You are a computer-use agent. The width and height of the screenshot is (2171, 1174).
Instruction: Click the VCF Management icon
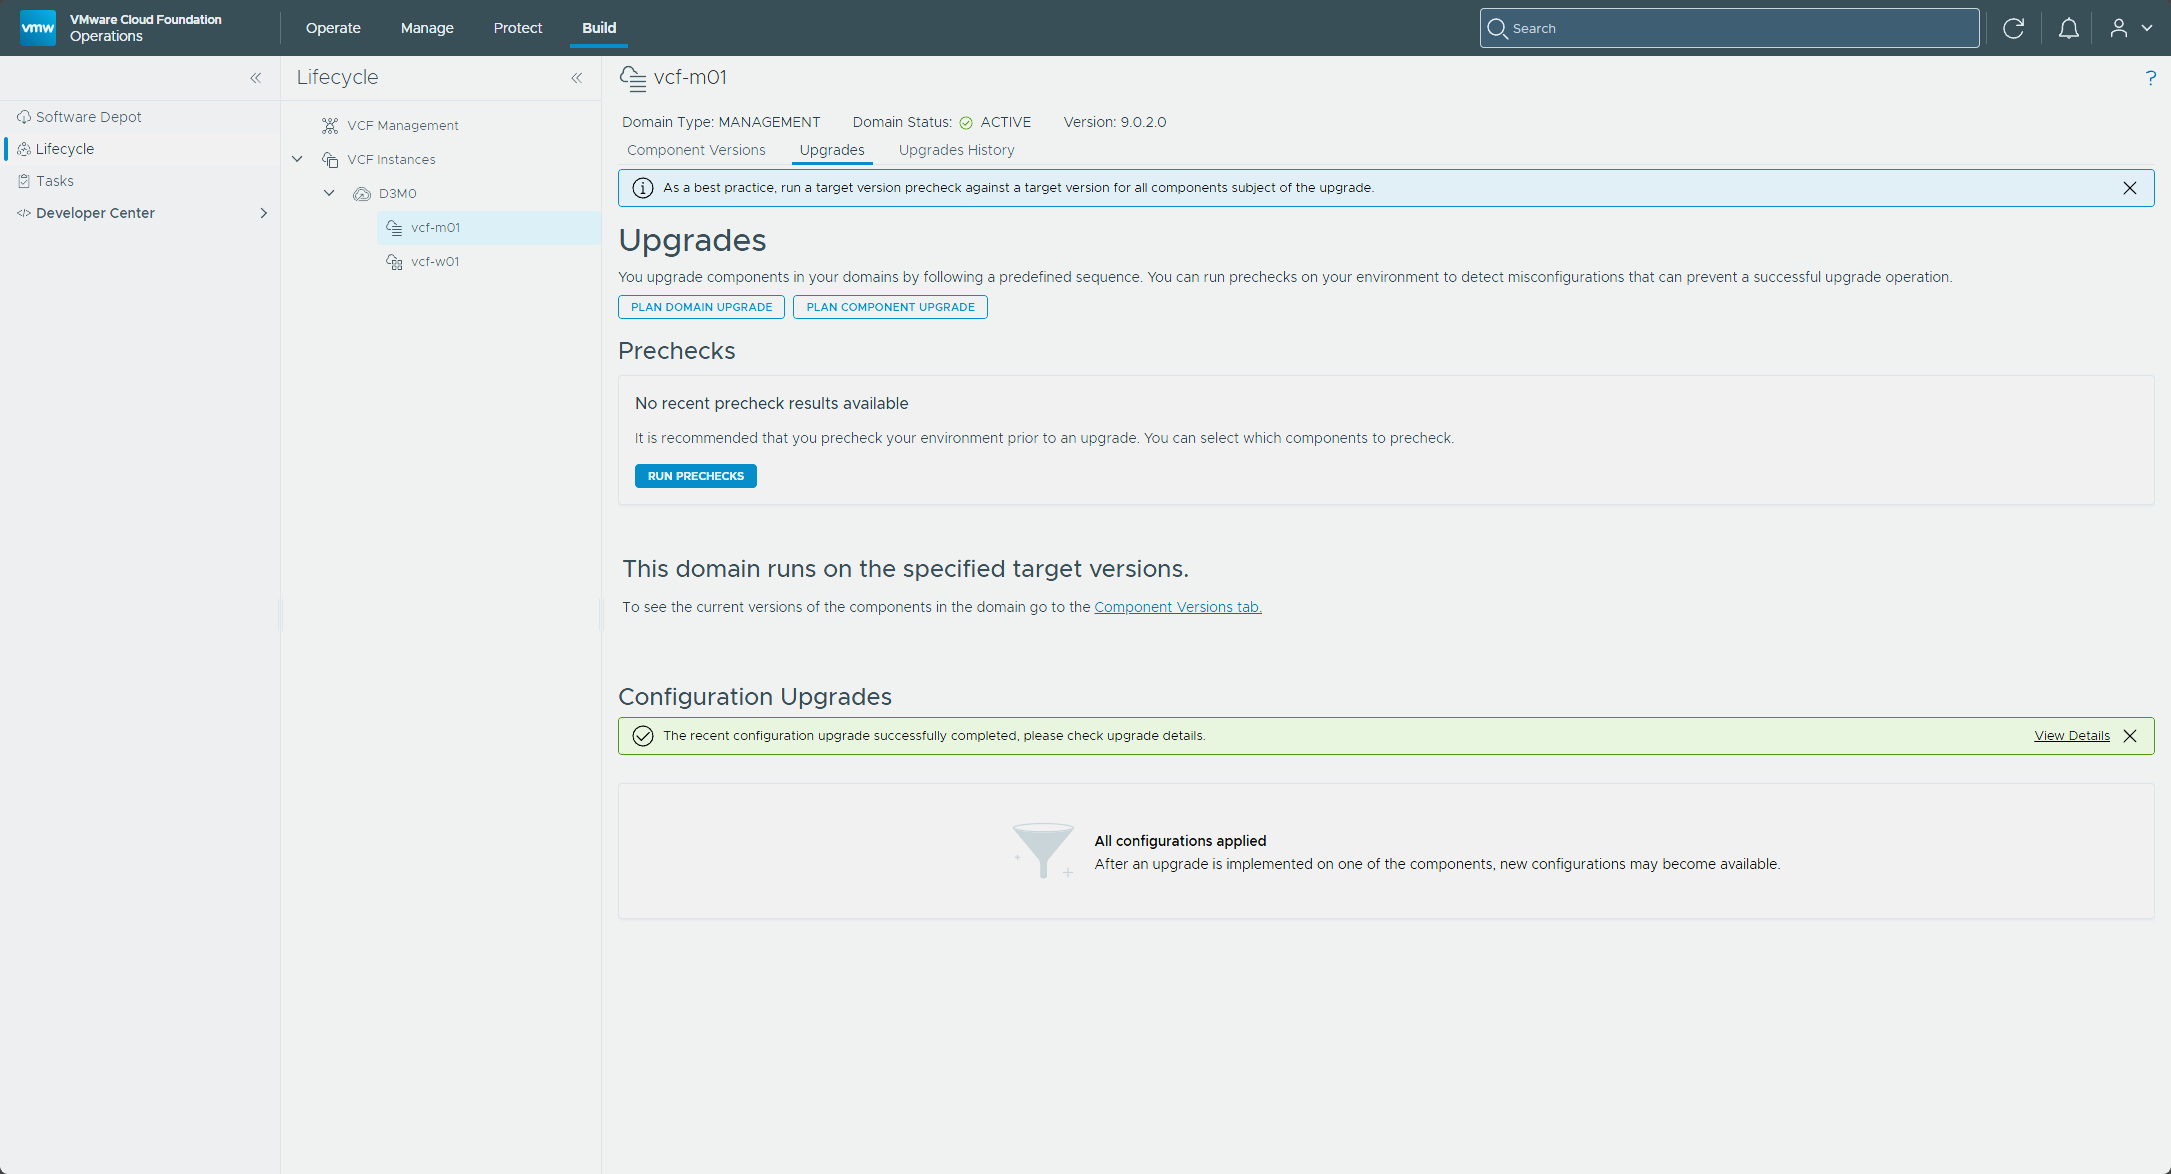330,126
